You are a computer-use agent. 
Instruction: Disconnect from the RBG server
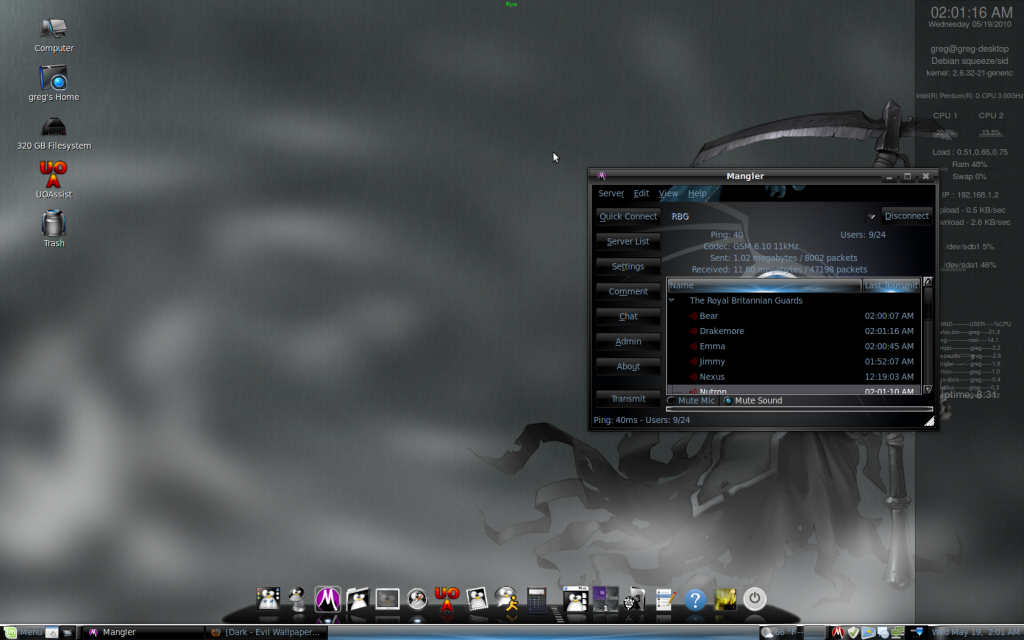click(906, 216)
